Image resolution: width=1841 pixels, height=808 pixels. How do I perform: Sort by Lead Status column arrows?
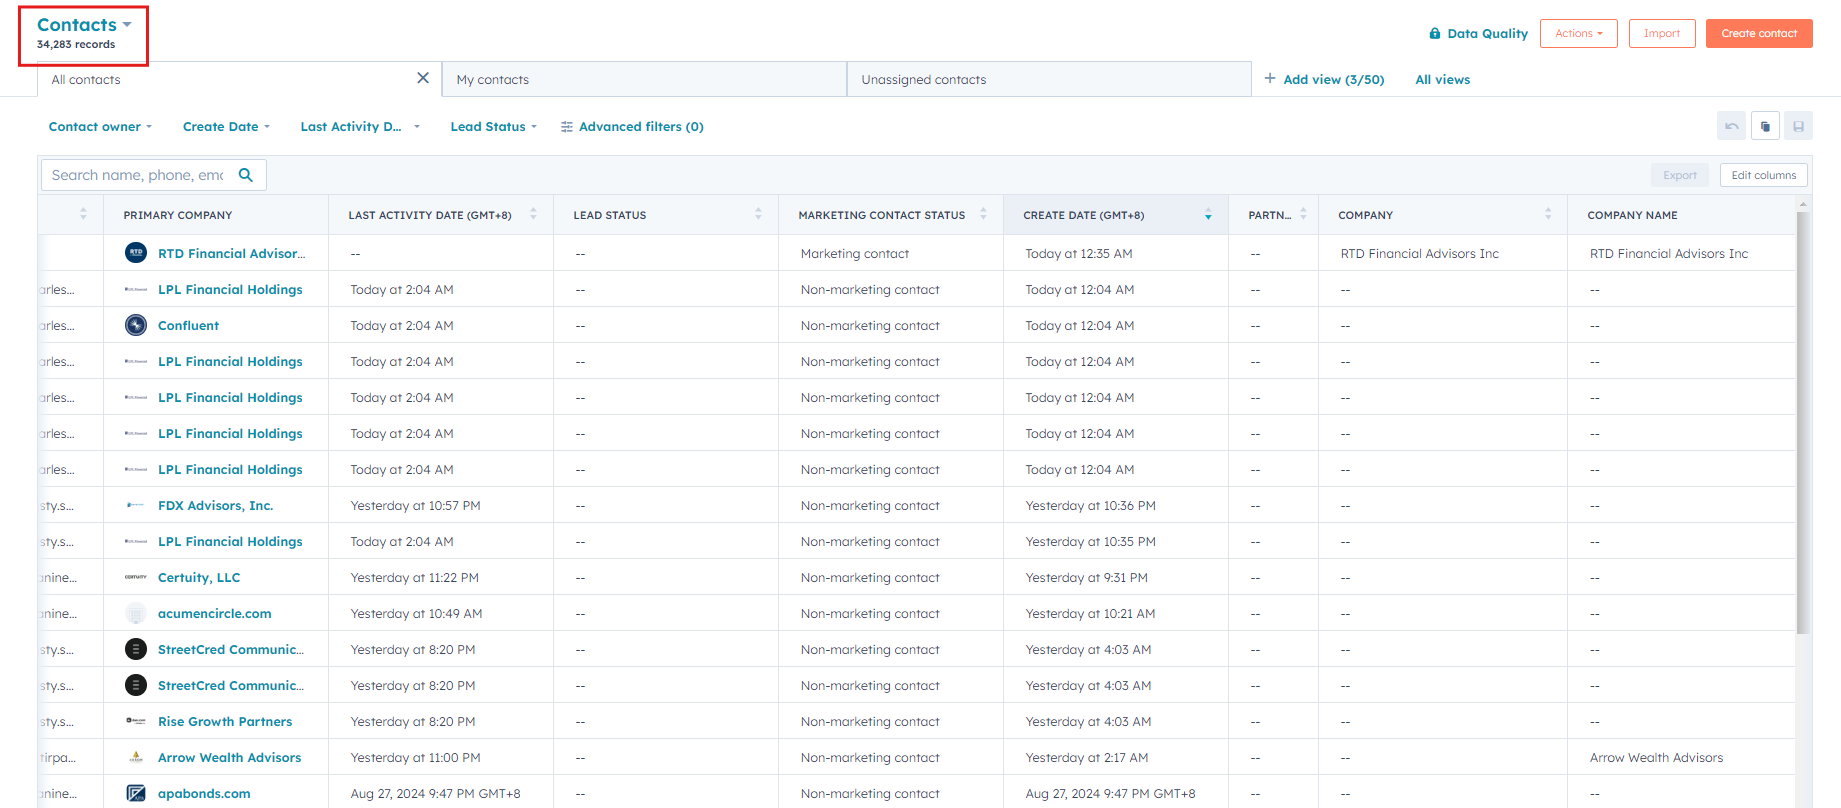tap(758, 214)
